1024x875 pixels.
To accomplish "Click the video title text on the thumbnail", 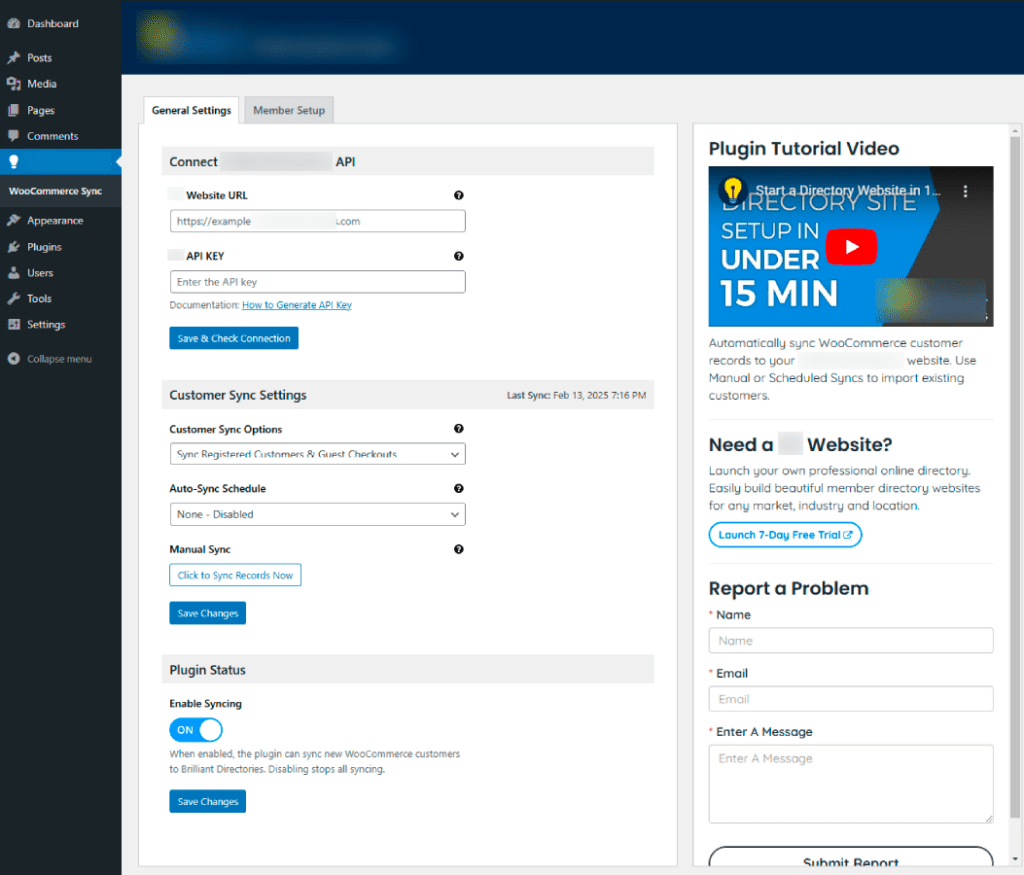I will point(848,190).
